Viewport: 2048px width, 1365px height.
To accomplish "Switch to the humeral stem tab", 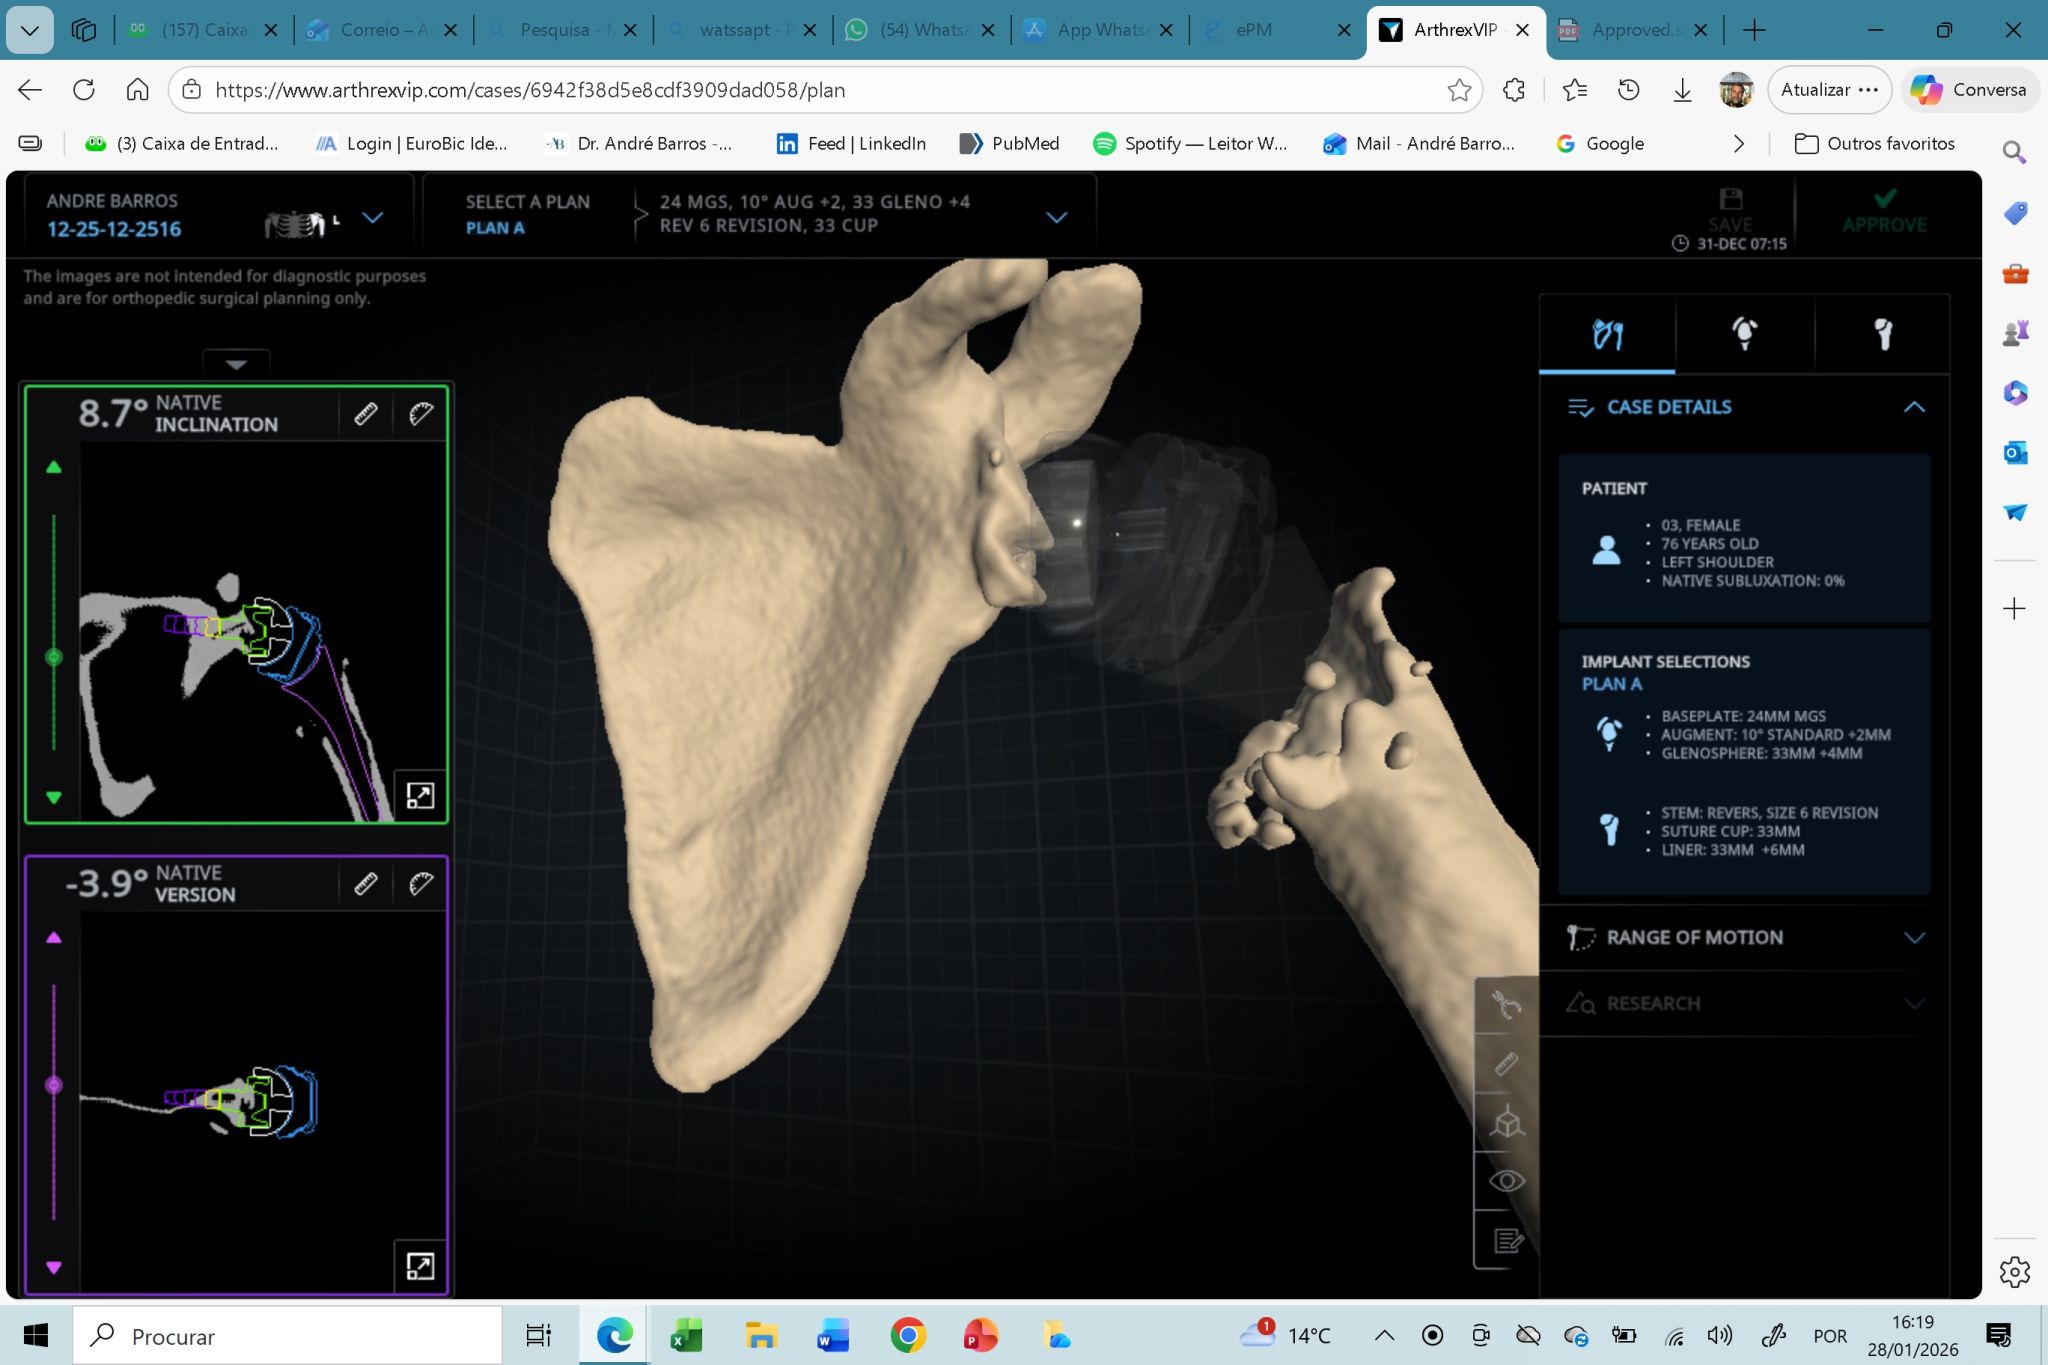I will pos(1882,334).
